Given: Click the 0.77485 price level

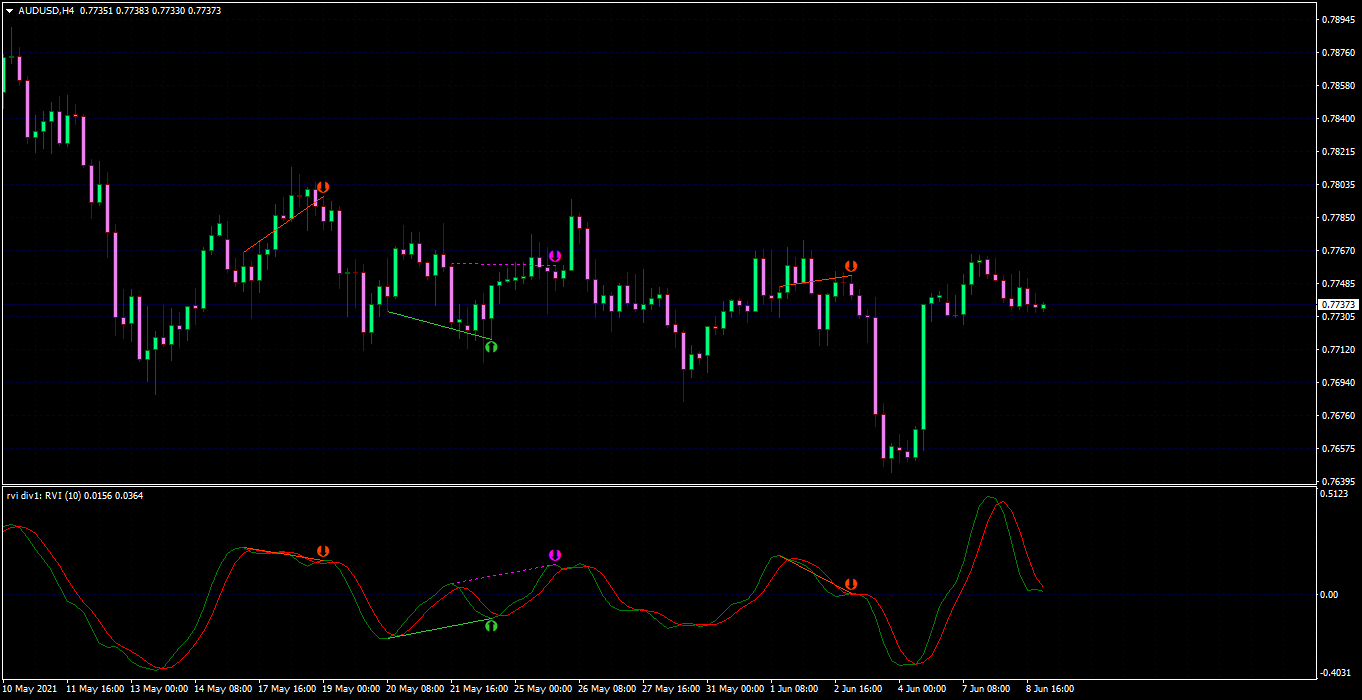Looking at the screenshot, I should click(1338, 284).
